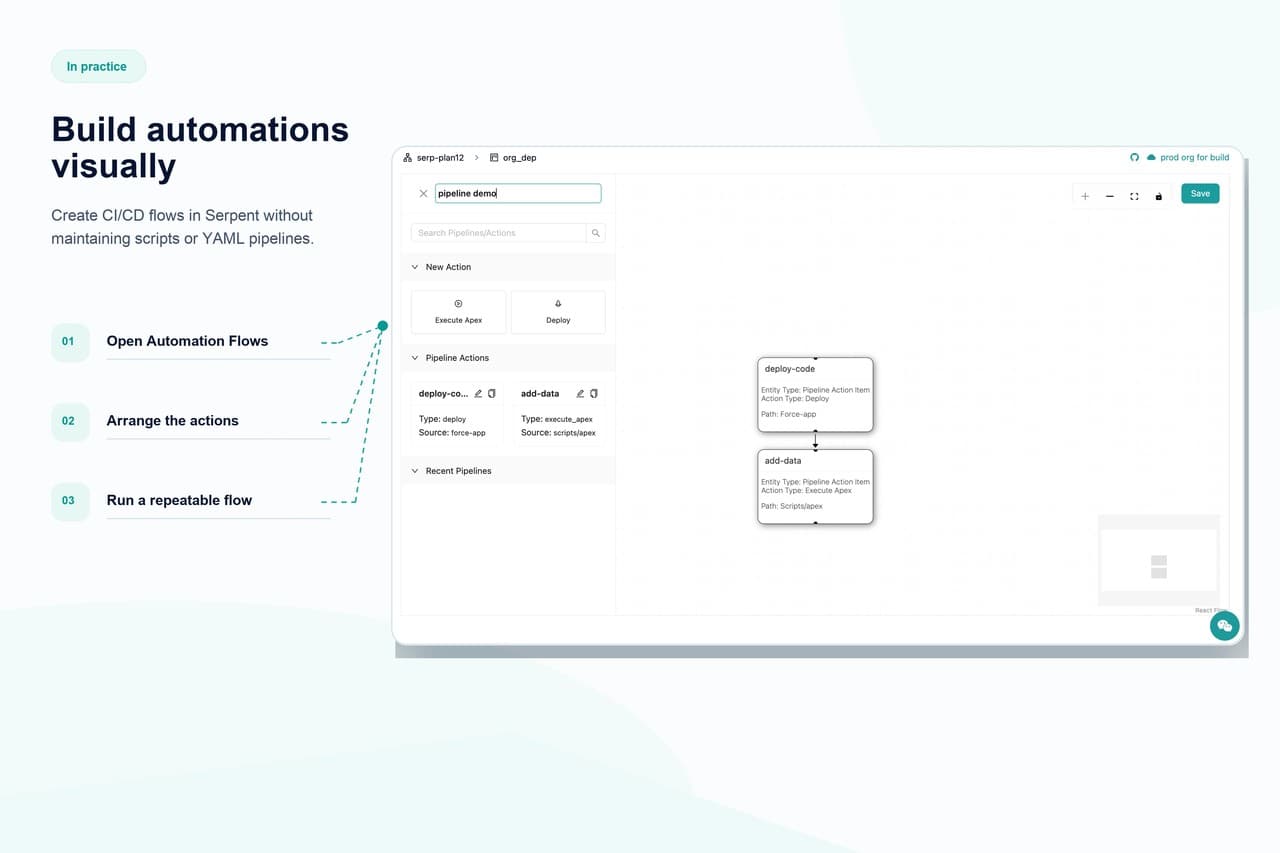
Task: Click the canvas minimap
Action: click(1159, 560)
